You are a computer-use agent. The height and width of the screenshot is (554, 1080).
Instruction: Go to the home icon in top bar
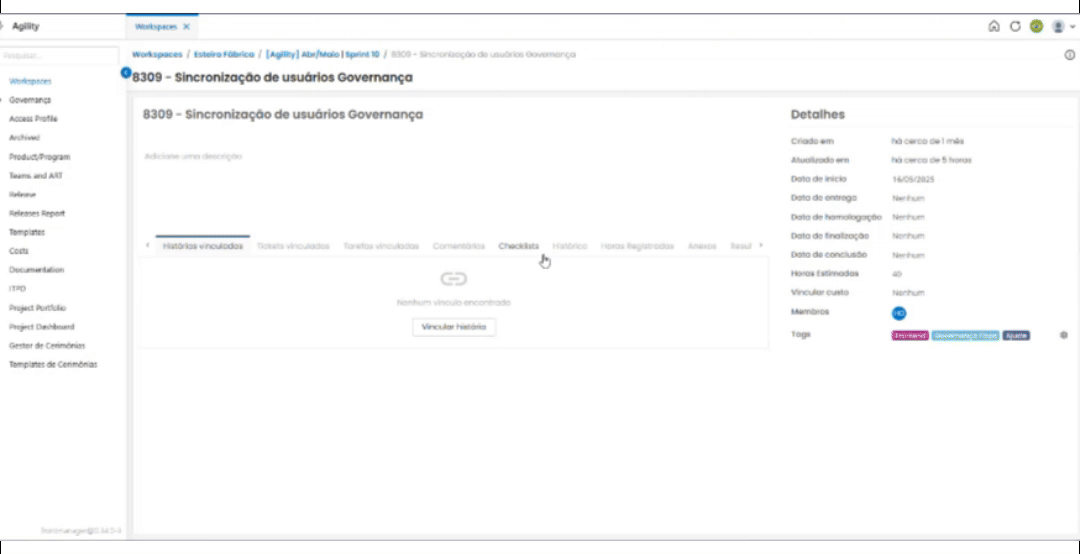pos(993,27)
